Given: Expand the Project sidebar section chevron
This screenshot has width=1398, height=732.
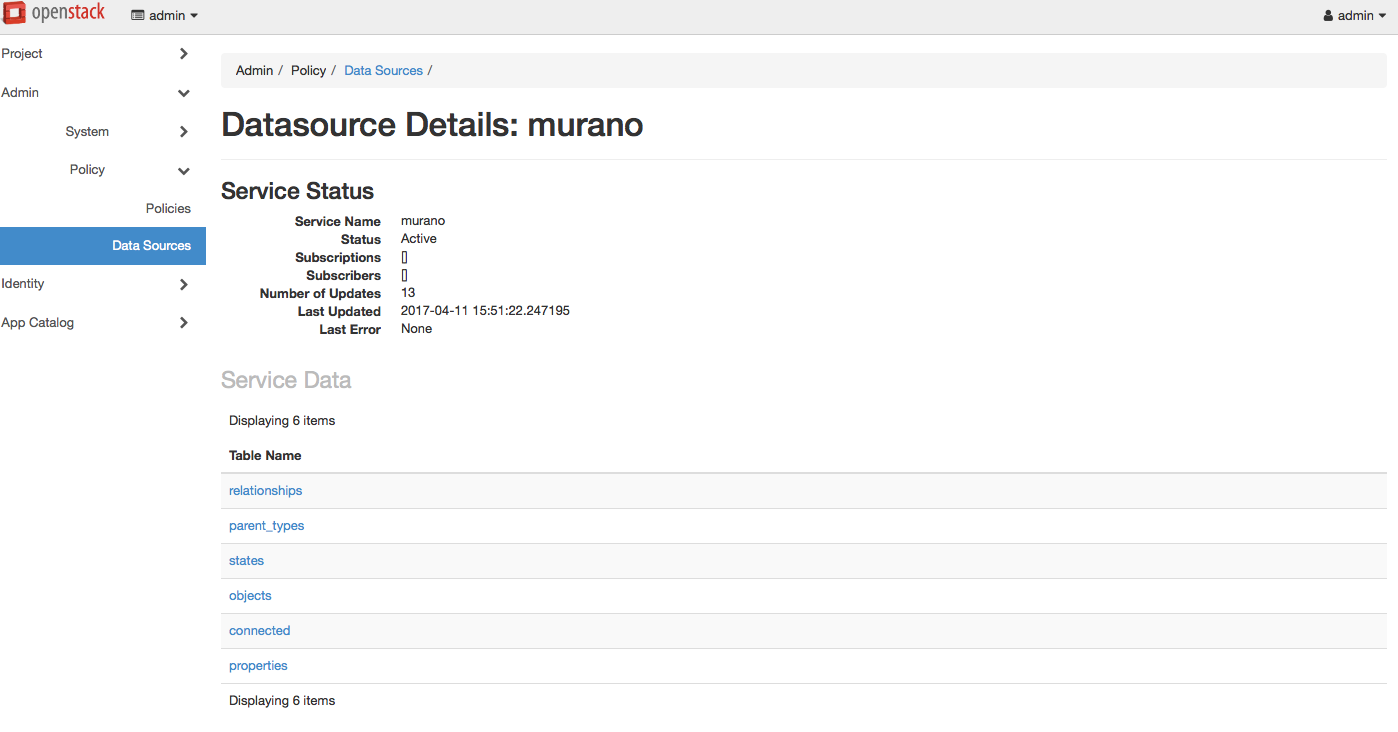Looking at the screenshot, I should 183,54.
